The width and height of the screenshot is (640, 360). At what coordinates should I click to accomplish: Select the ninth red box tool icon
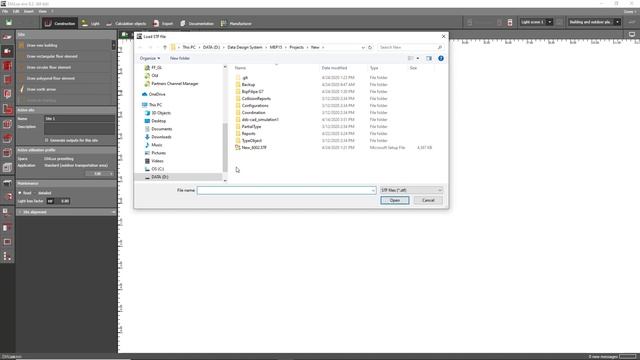click(7, 153)
